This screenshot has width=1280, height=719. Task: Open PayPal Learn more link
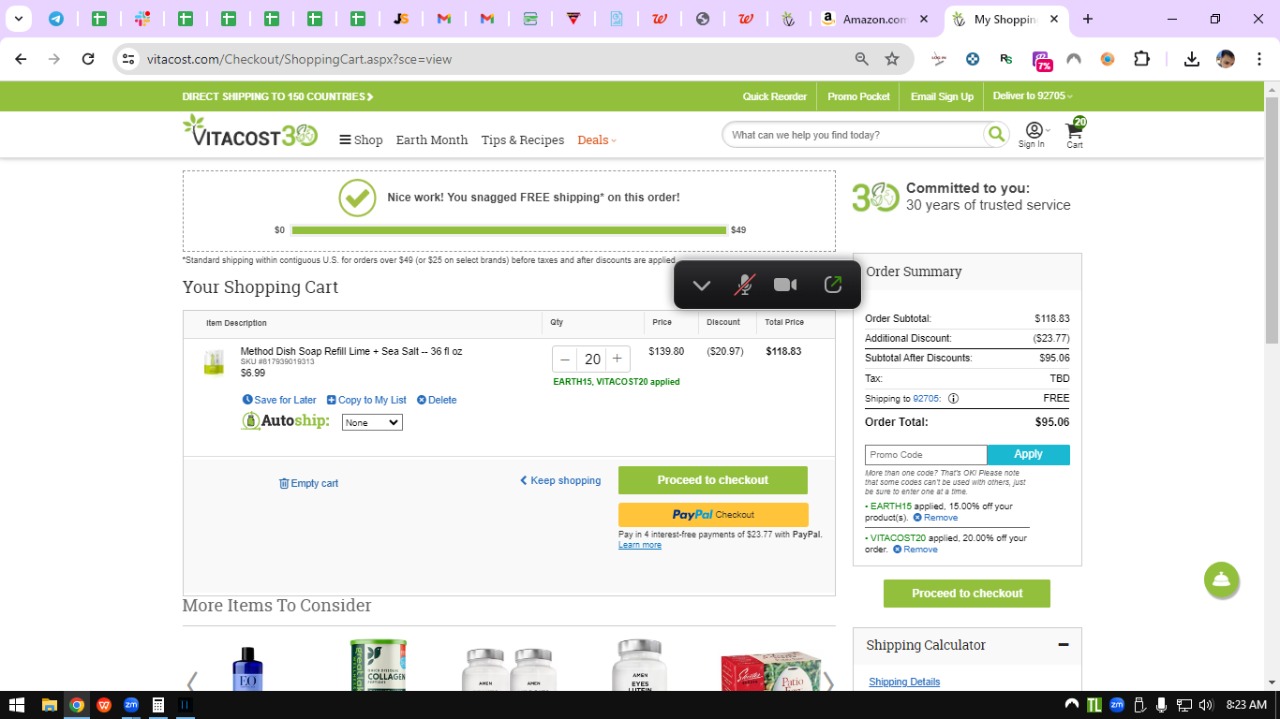[639, 545]
